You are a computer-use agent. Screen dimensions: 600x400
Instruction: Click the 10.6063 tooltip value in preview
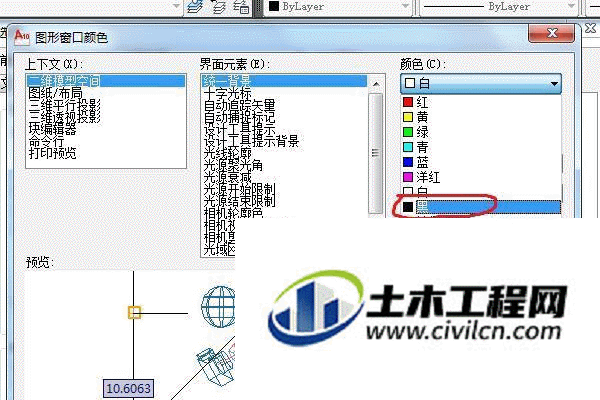tap(129, 389)
